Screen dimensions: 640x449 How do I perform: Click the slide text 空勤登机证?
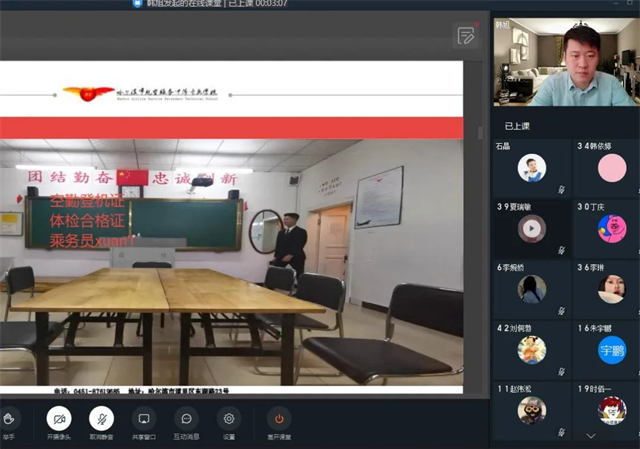(87, 201)
